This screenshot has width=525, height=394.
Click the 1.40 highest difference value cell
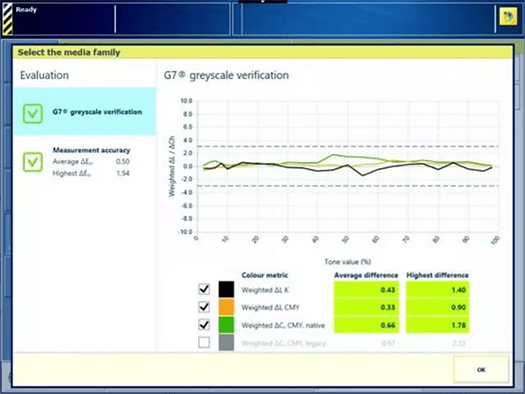tap(437, 290)
